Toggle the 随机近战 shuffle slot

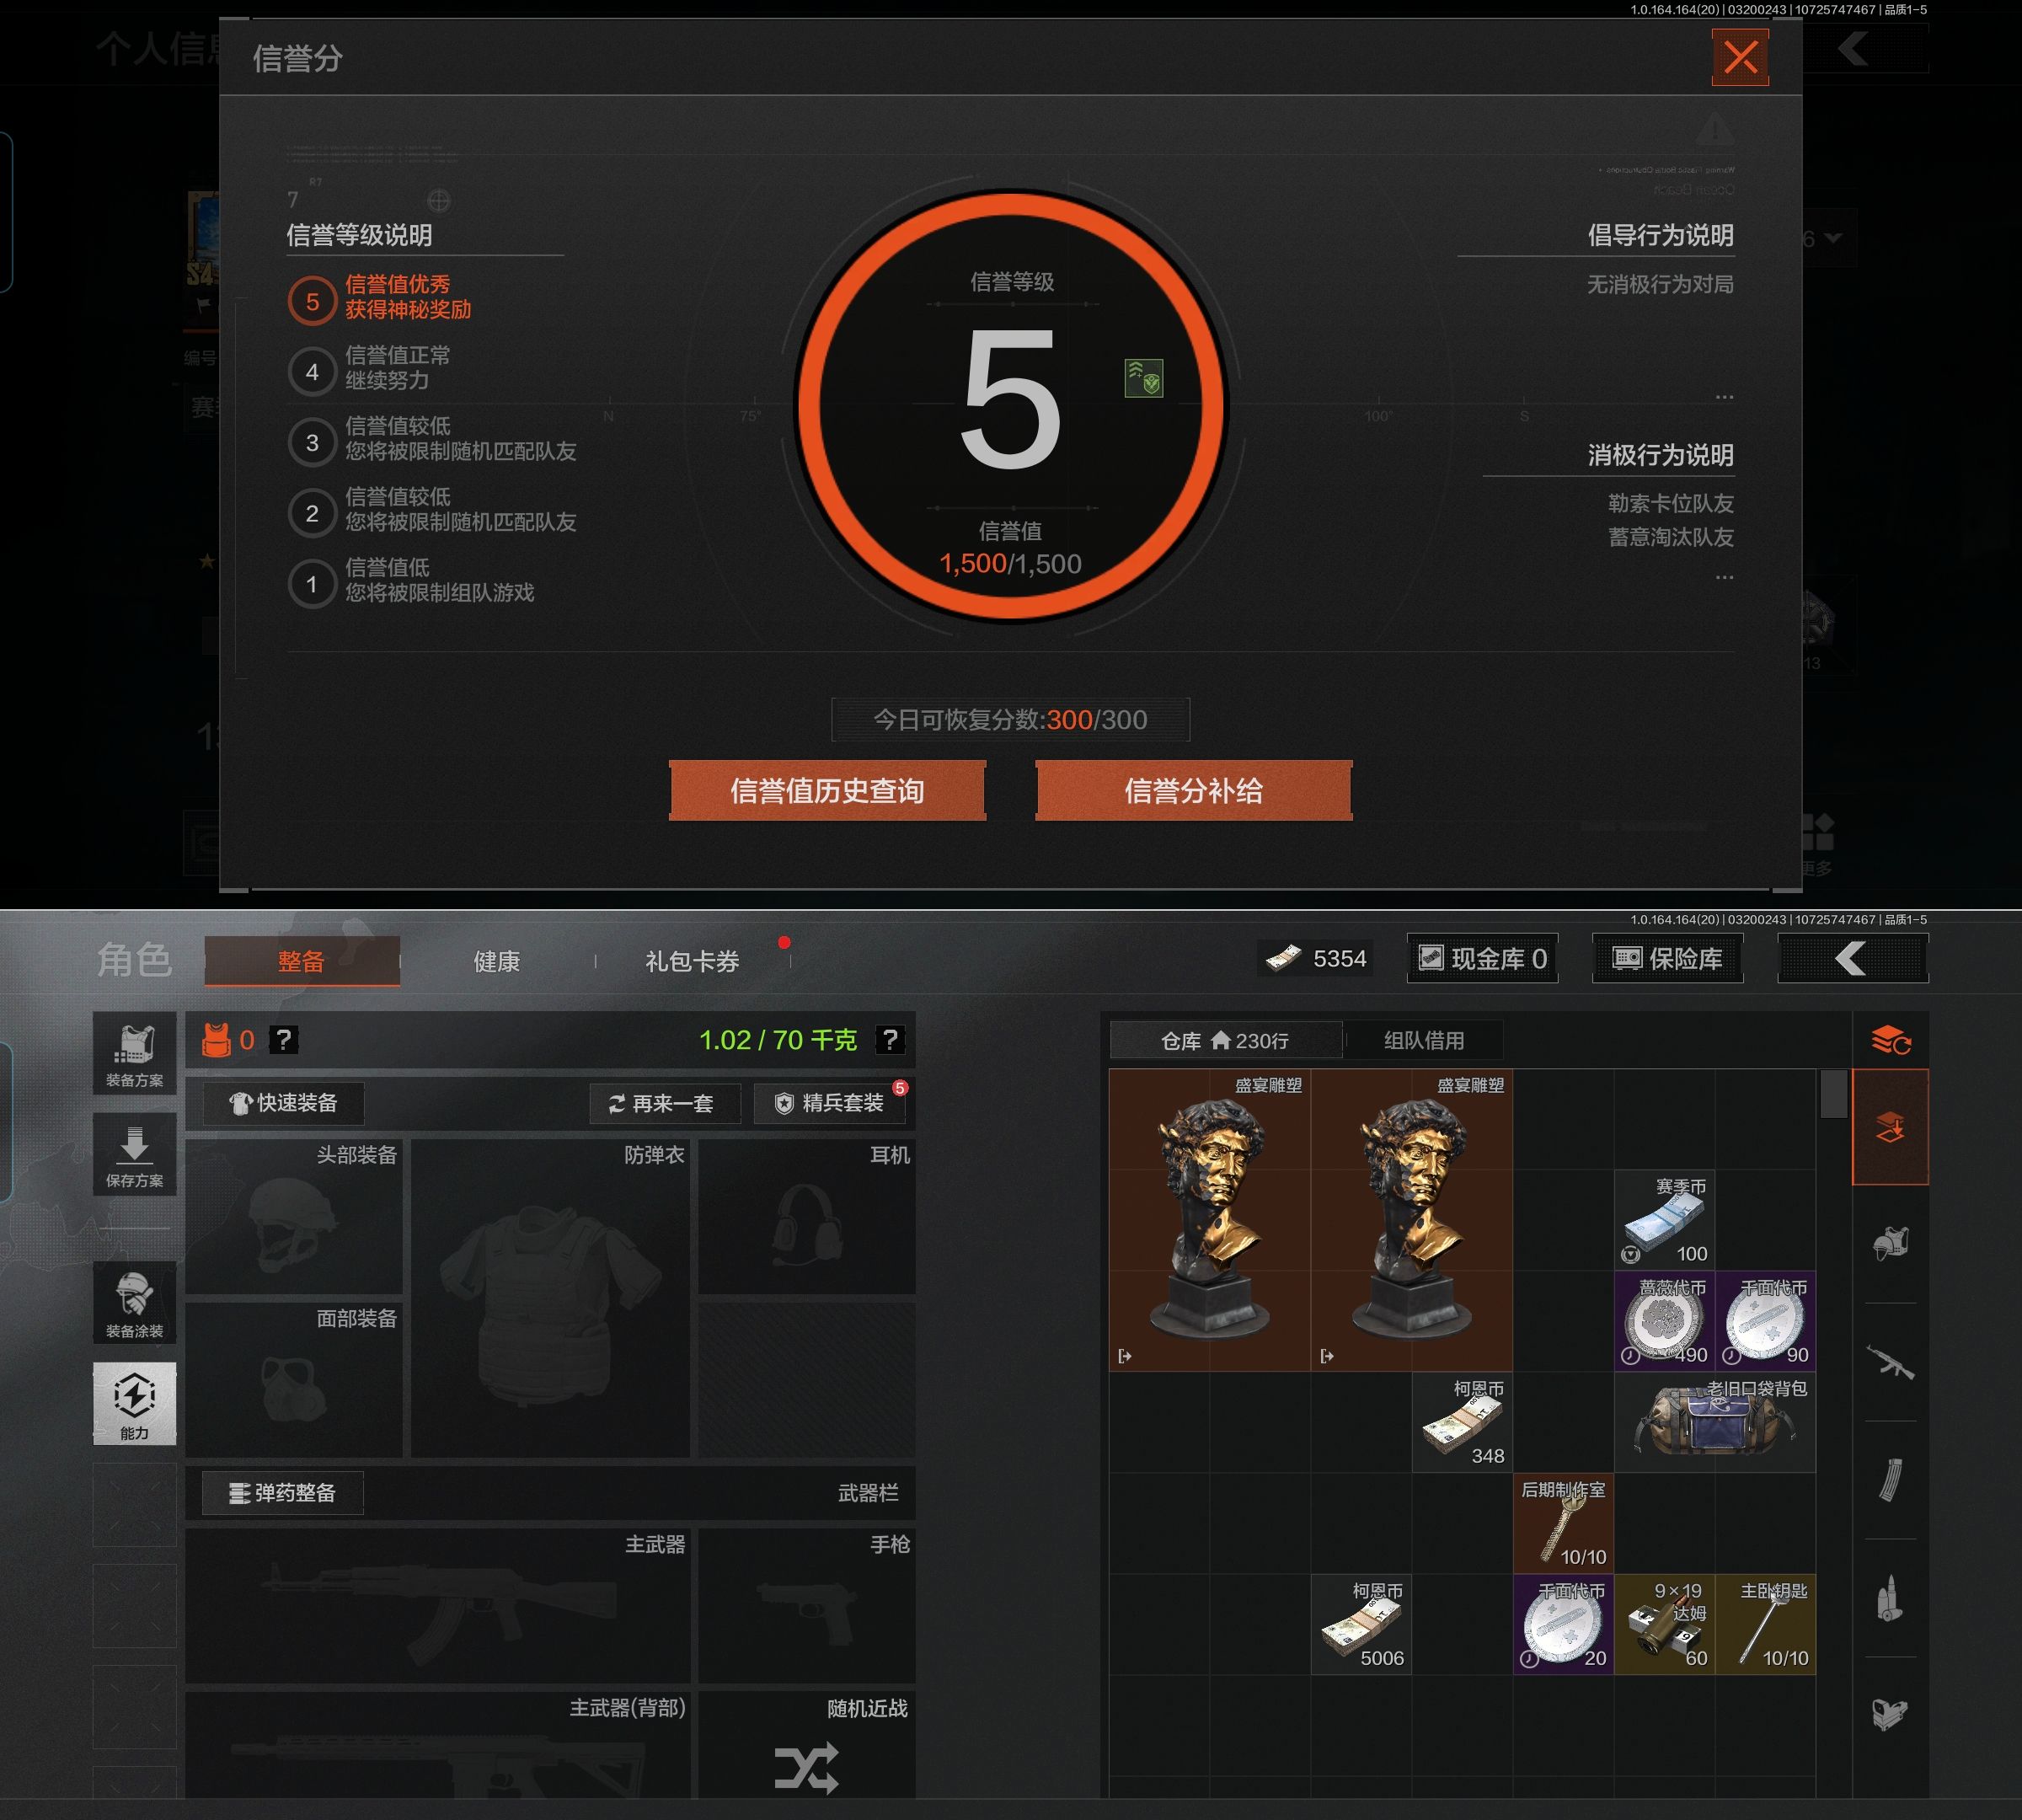coord(806,1767)
